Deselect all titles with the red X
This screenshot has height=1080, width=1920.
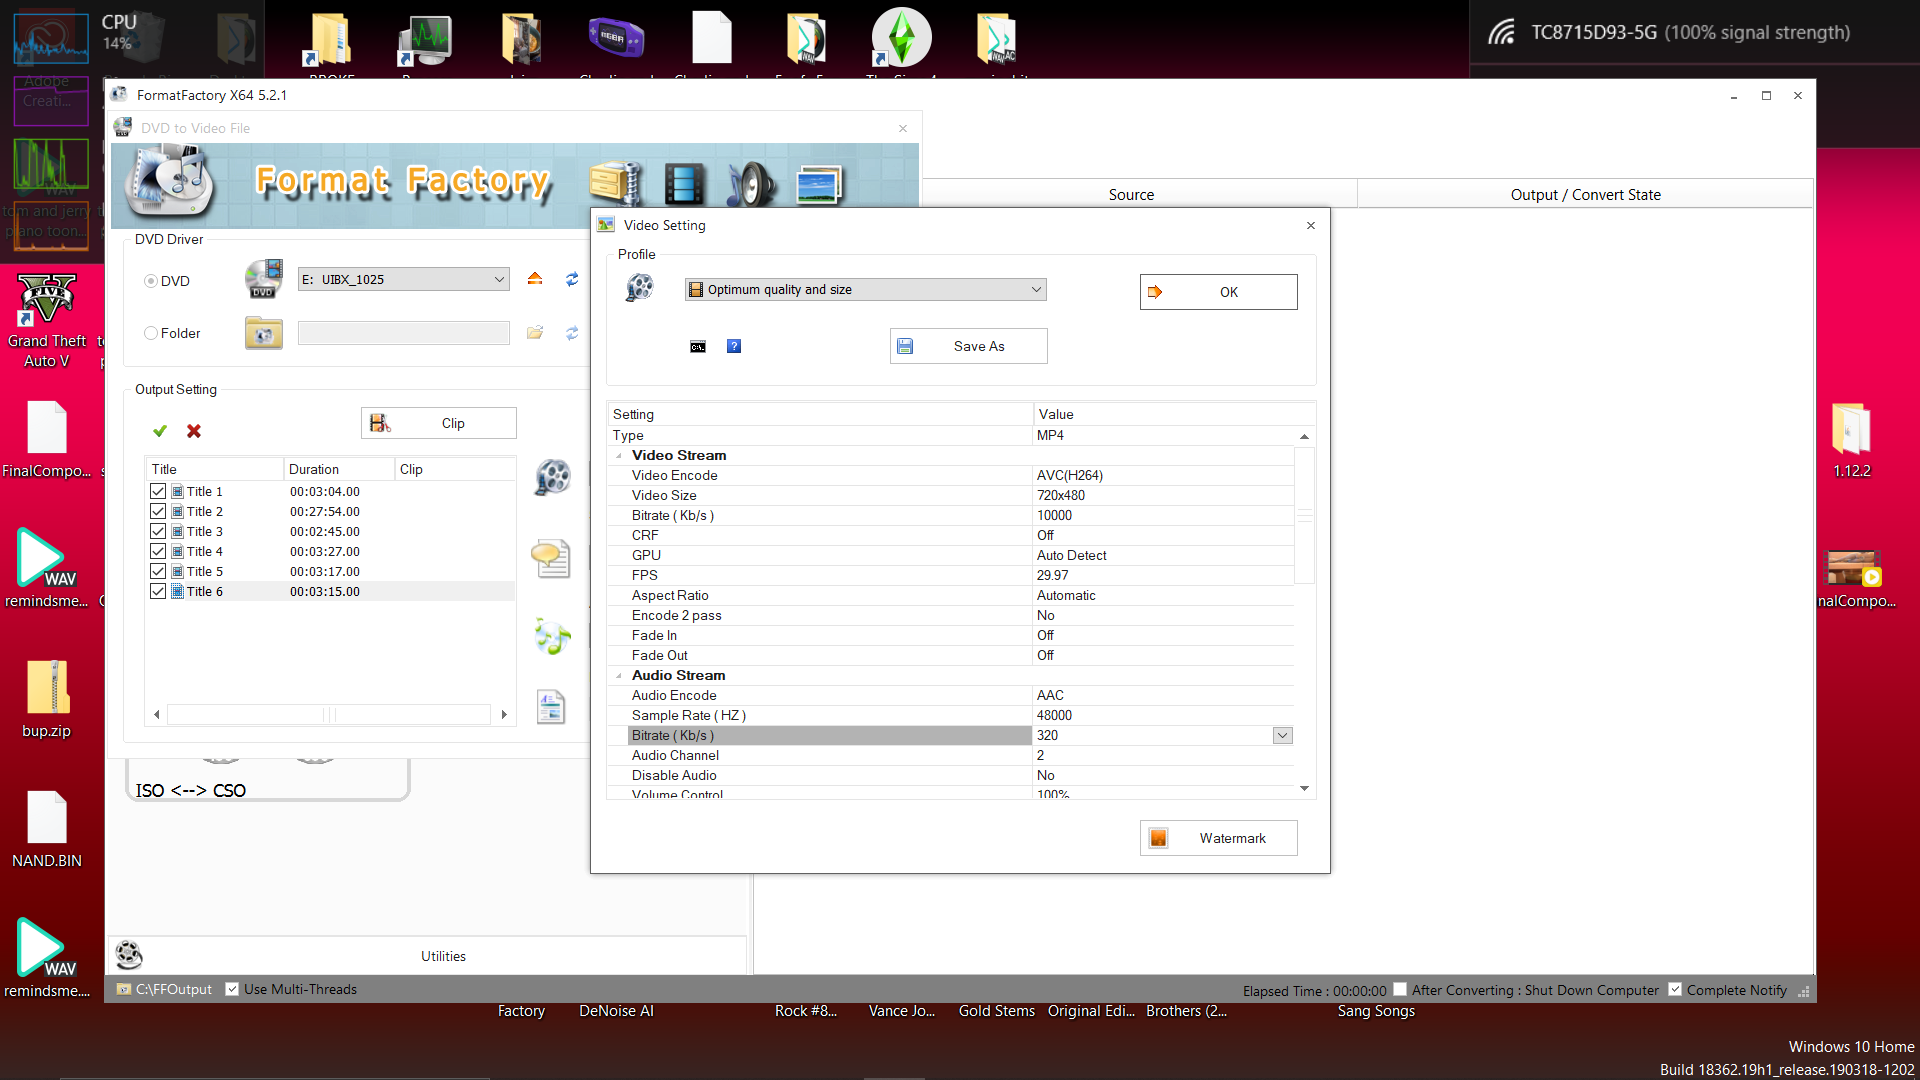coord(194,431)
